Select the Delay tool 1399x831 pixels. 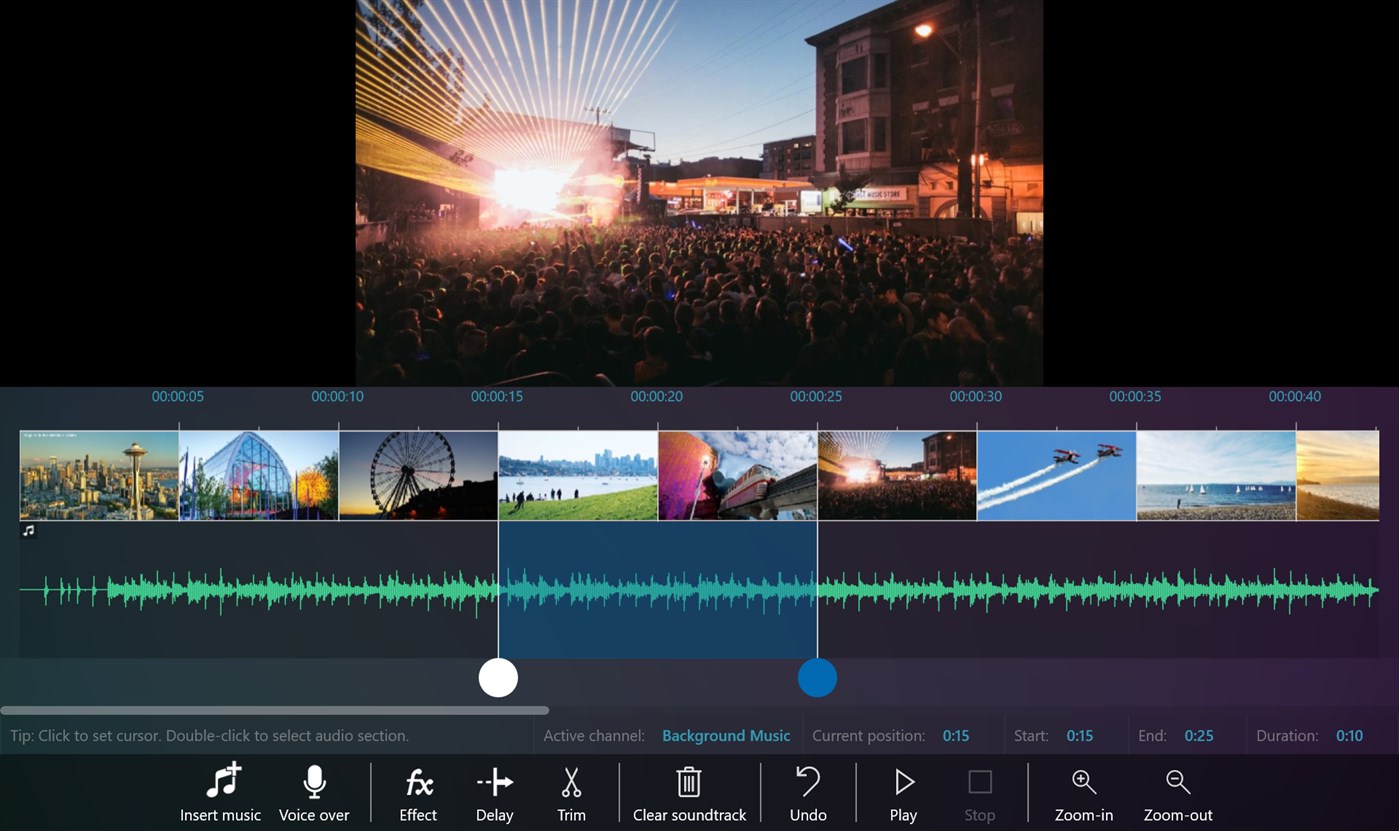tap(494, 790)
